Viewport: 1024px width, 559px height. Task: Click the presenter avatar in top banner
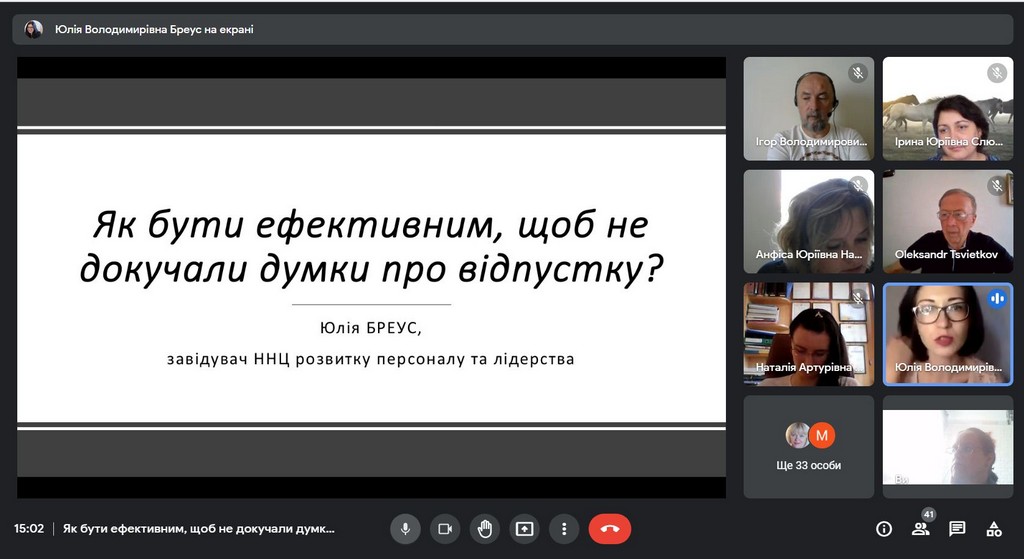click(x=34, y=30)
